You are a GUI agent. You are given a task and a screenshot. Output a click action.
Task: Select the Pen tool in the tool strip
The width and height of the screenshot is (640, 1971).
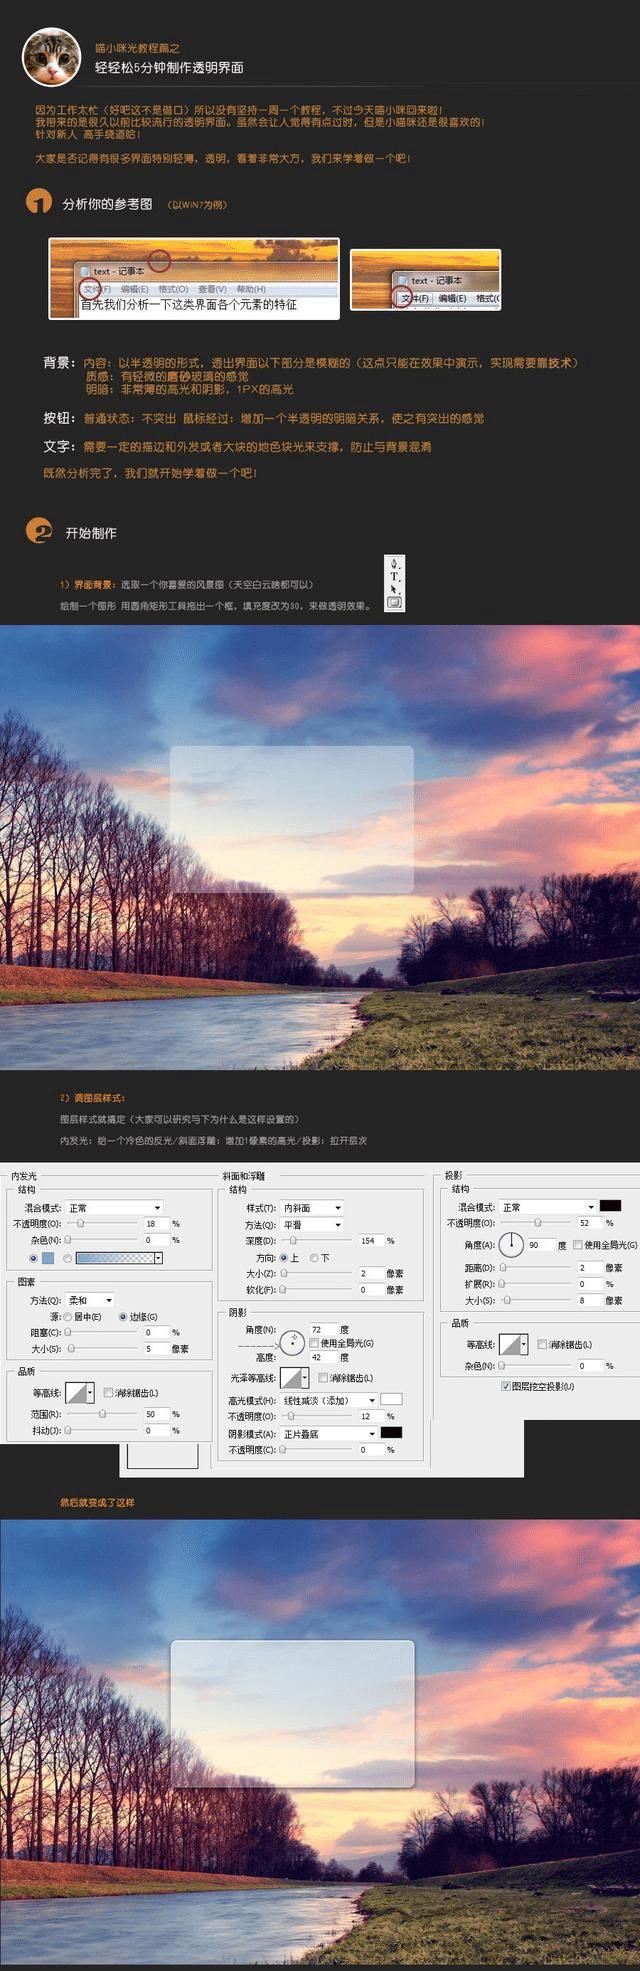pyautogui.click(x=394, y=563)
